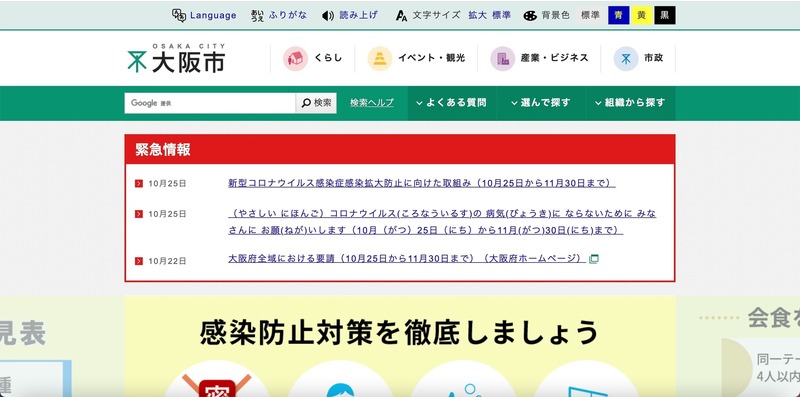Click the Language globe icon

point(179,15)
